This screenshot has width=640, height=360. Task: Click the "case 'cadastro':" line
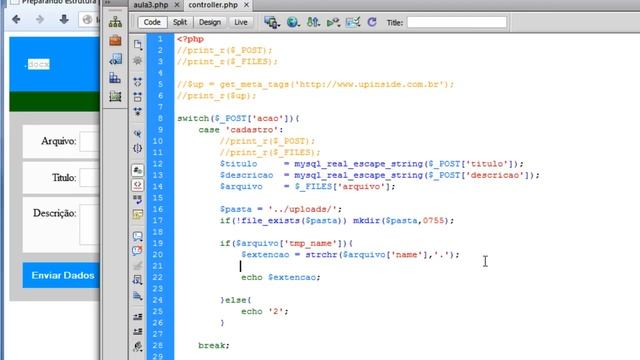pyautogui.click(x=241, y=130)
